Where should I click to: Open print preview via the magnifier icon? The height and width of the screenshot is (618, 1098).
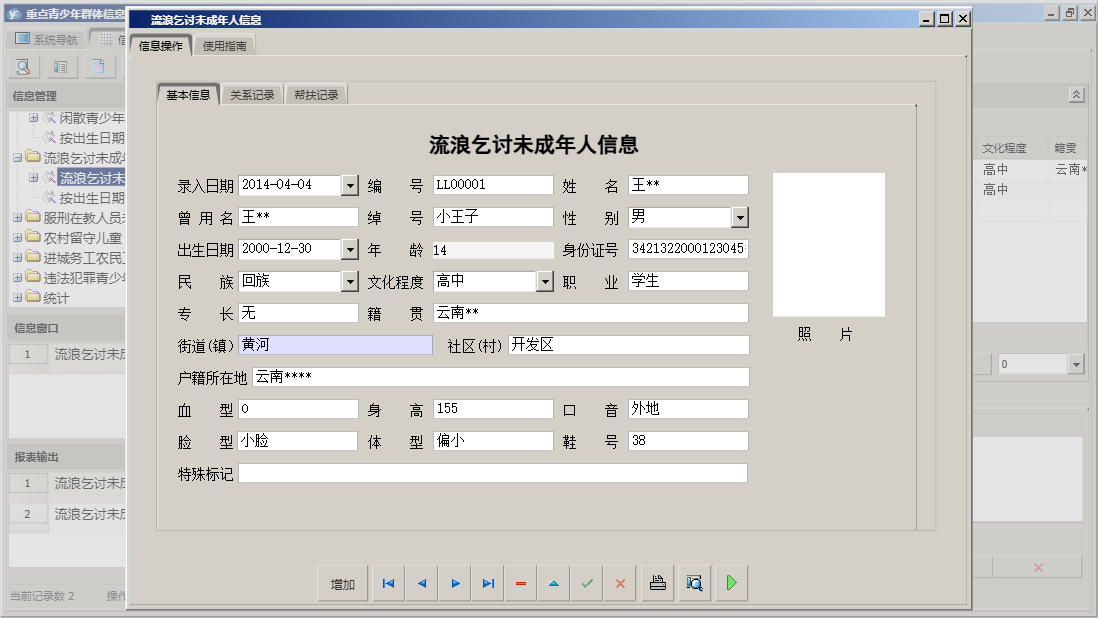pos(694,582)
